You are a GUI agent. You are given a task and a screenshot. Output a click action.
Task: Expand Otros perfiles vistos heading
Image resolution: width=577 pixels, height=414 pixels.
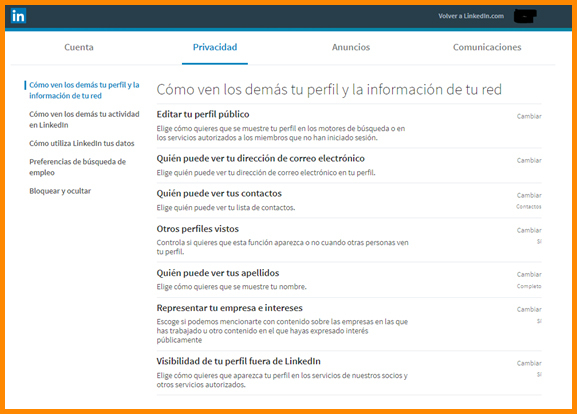pyautogui.click(x=198, y=229)
